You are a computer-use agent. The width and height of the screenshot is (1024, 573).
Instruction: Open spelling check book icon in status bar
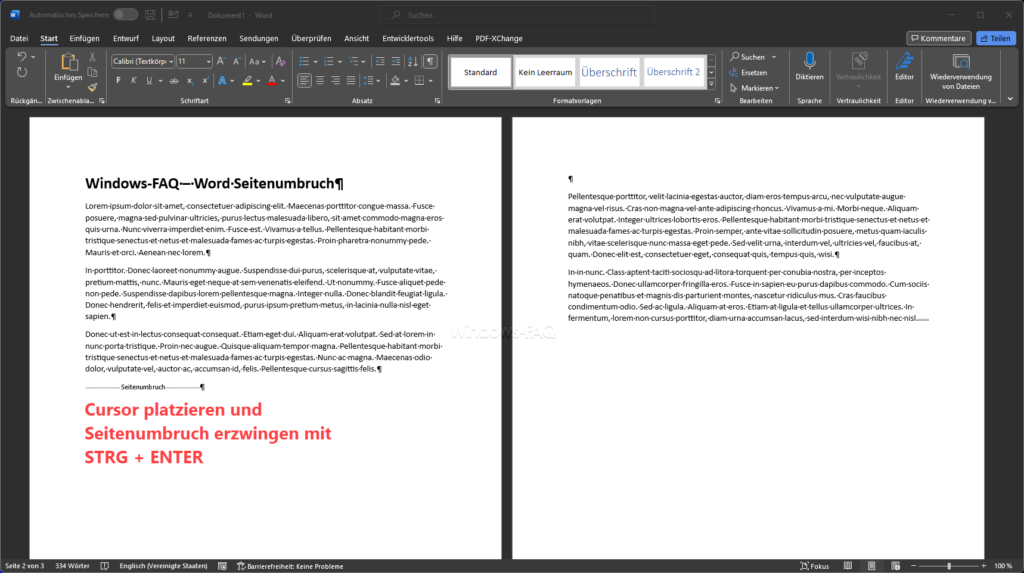(104, 566)
